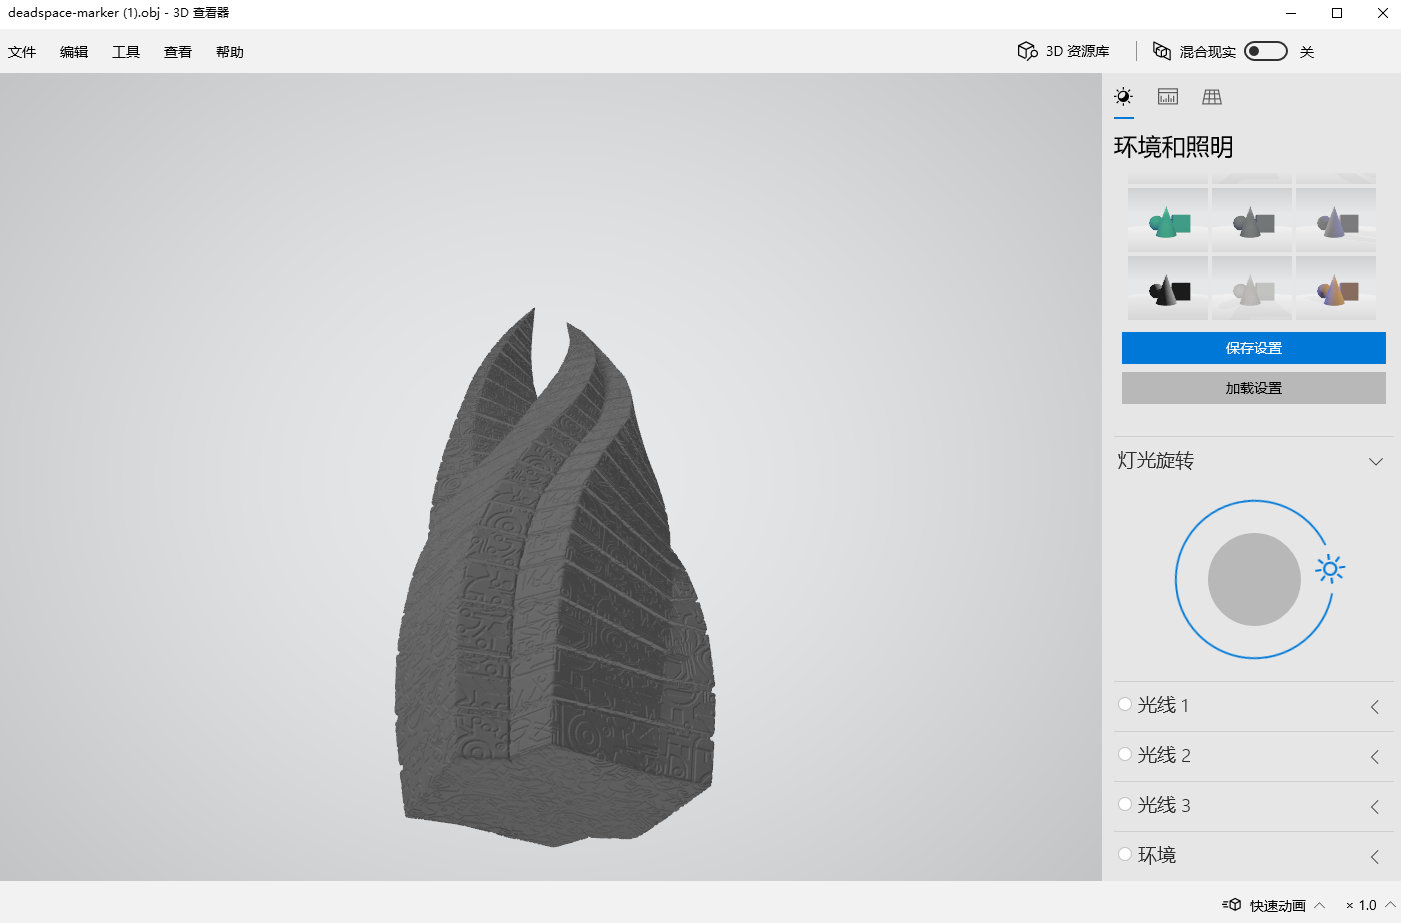The image size is (1401, 923).
Task: Open the environment and lighting tab icon
Action: (x=1124, y=97)
